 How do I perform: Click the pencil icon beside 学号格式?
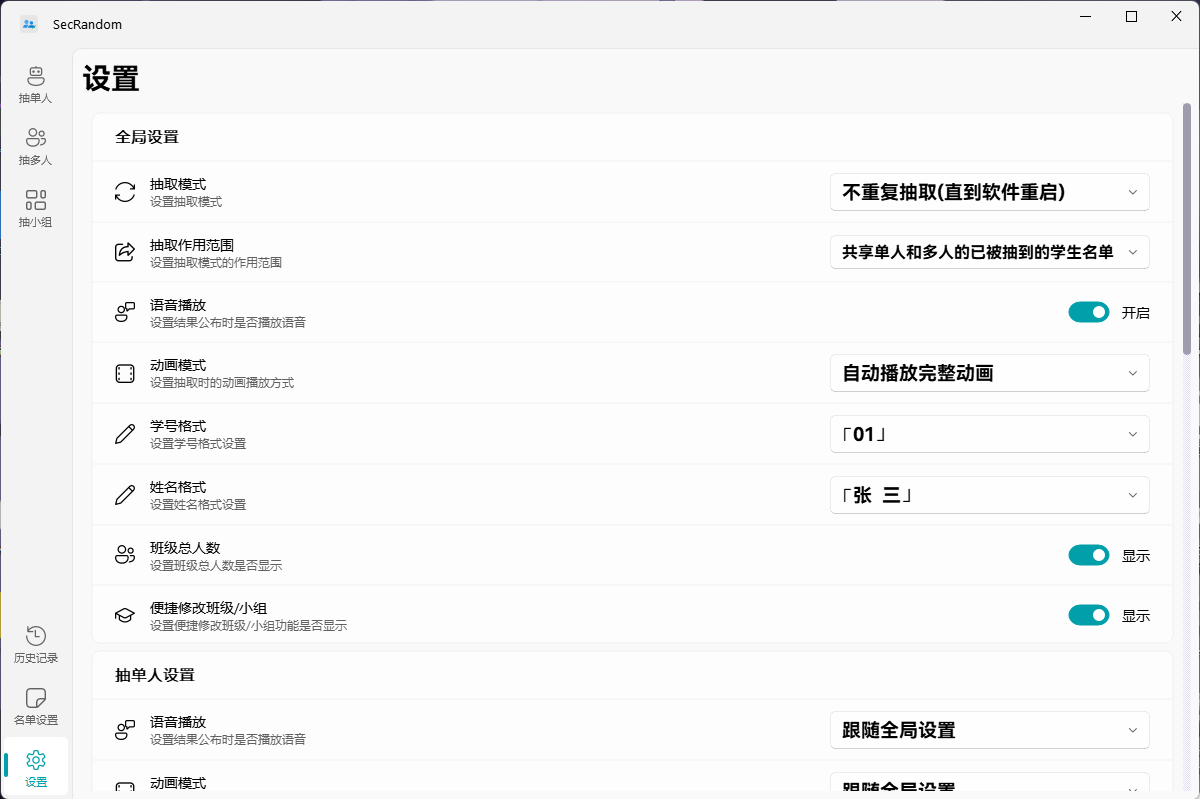pos(125,434)
